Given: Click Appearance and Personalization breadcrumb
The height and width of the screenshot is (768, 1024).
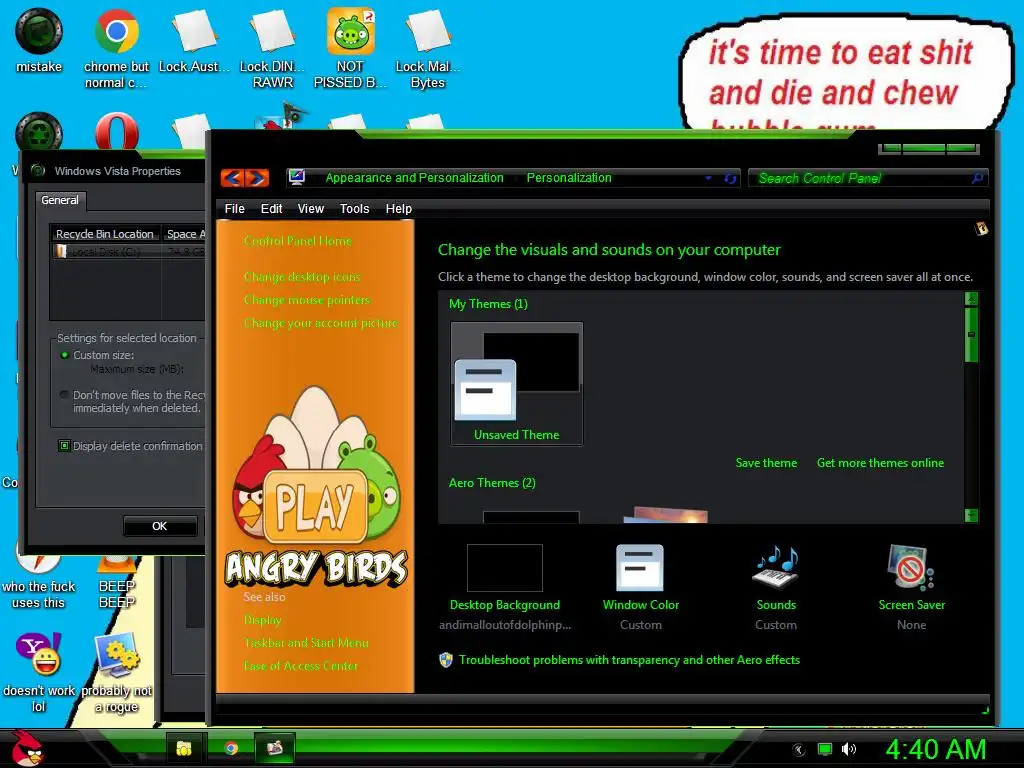Looking at the screenshot, I should click(415, 178).
